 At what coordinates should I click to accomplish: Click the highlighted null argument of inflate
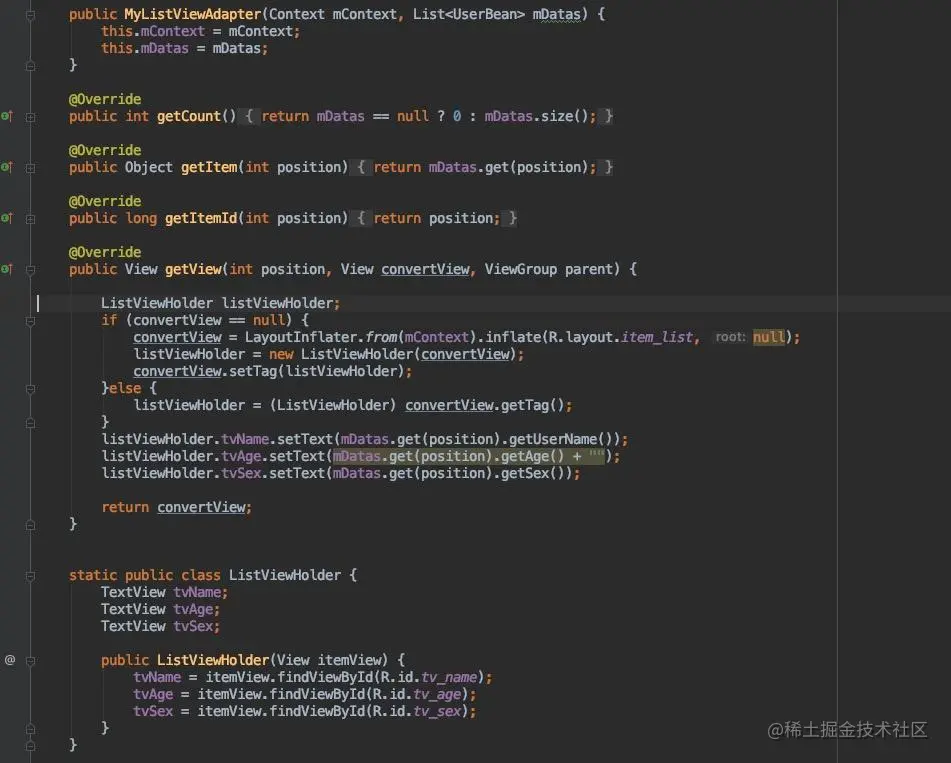[769, 337]
